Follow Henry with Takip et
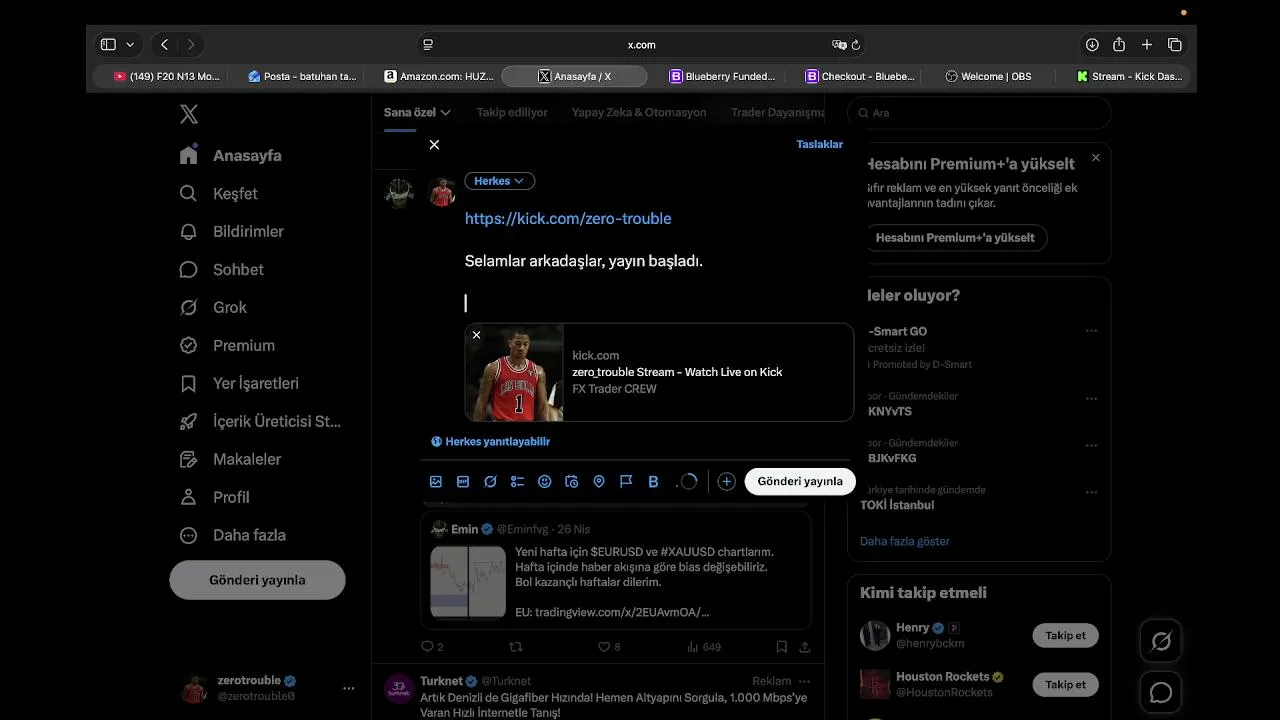Viewport: 1280px width, 720px height. [1065, 635]
